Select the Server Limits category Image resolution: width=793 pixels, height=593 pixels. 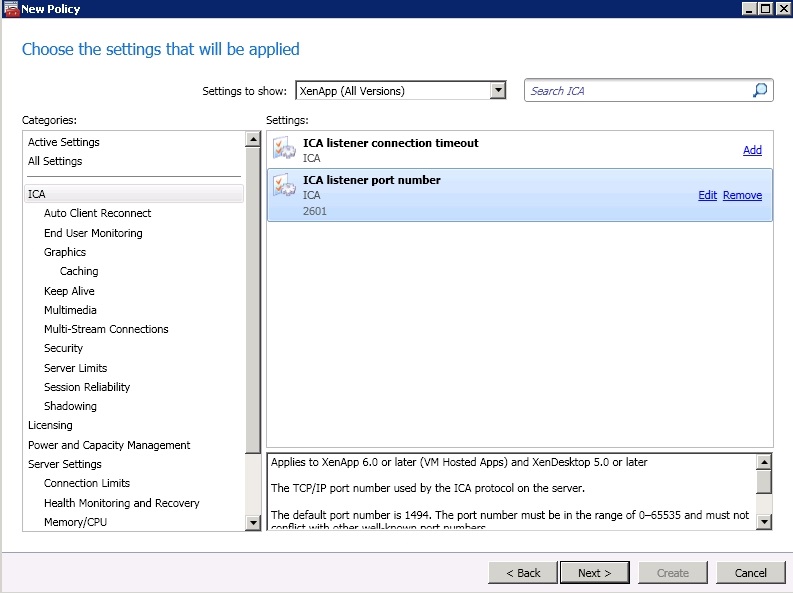tap(75, 368)
